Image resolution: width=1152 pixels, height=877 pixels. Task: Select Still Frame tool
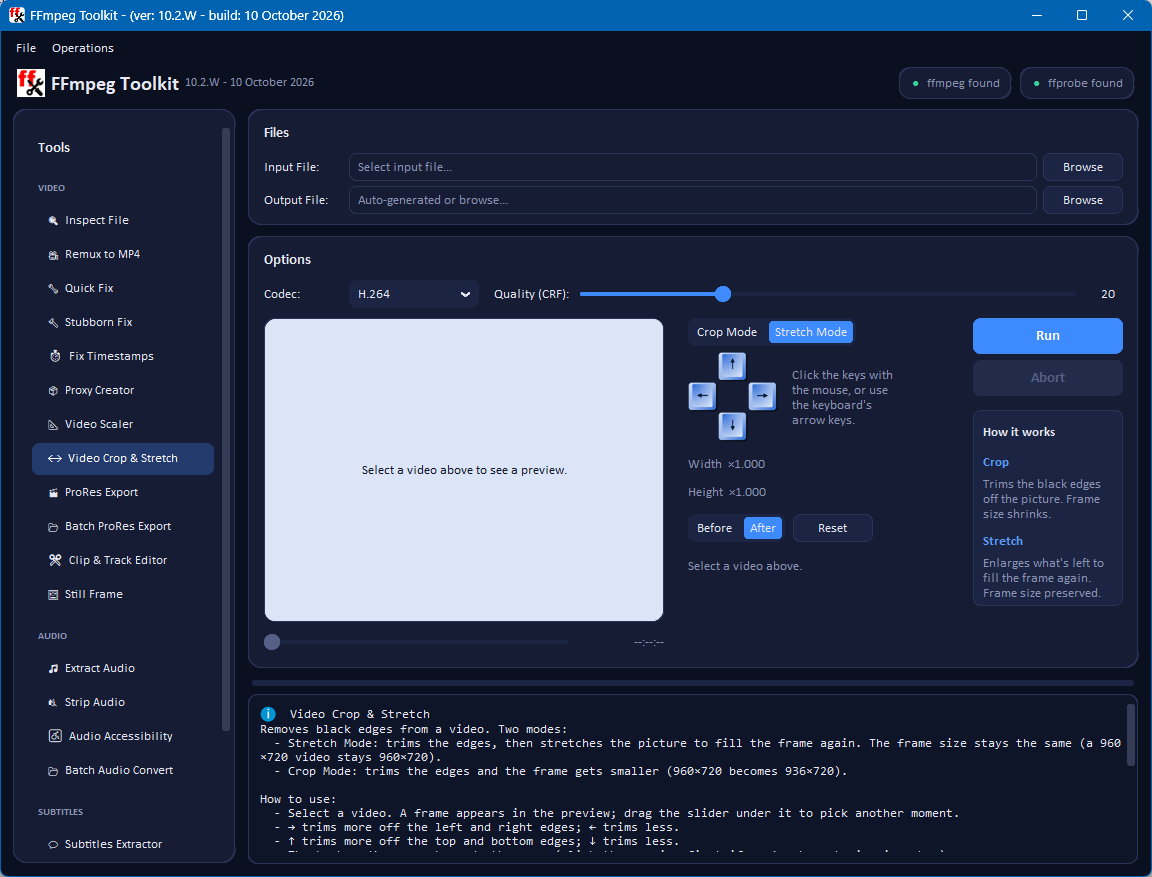point(123,594)
